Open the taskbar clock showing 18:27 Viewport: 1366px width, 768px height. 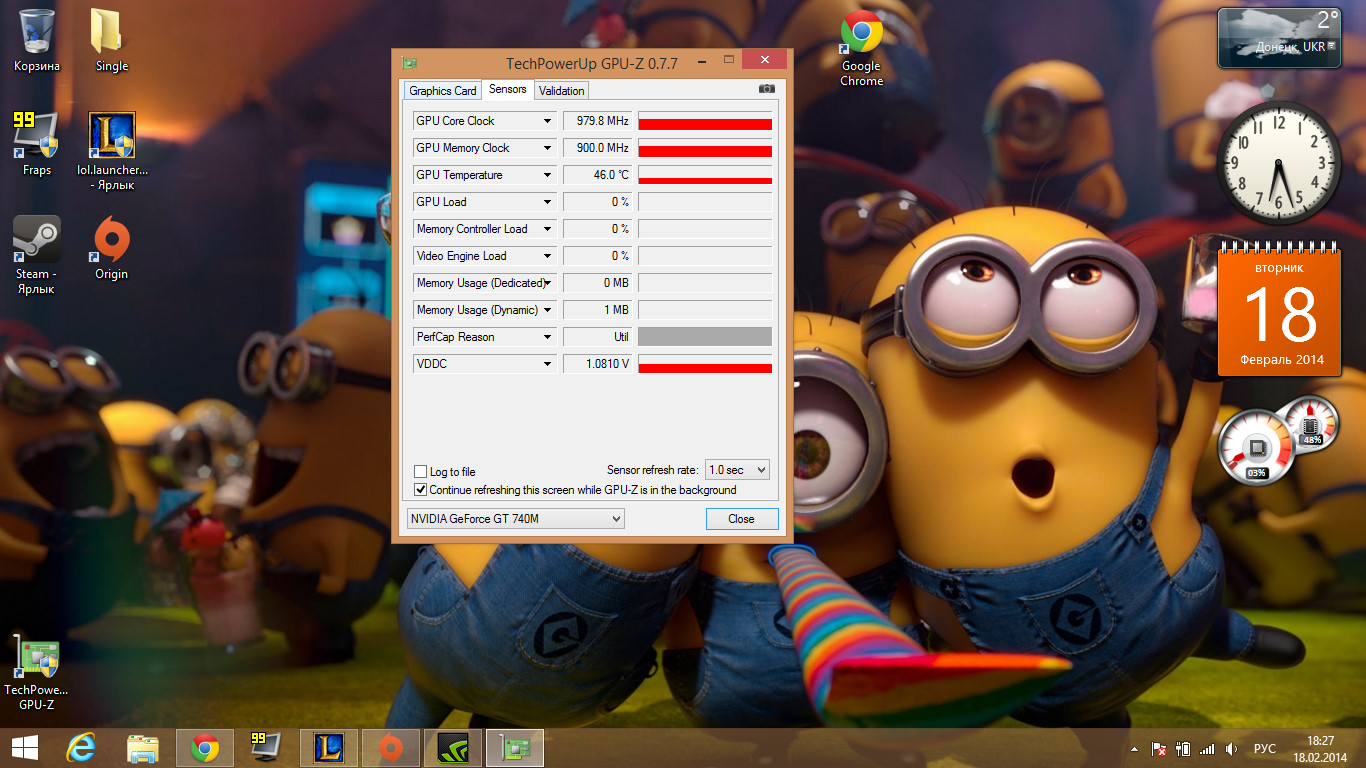1320,748
